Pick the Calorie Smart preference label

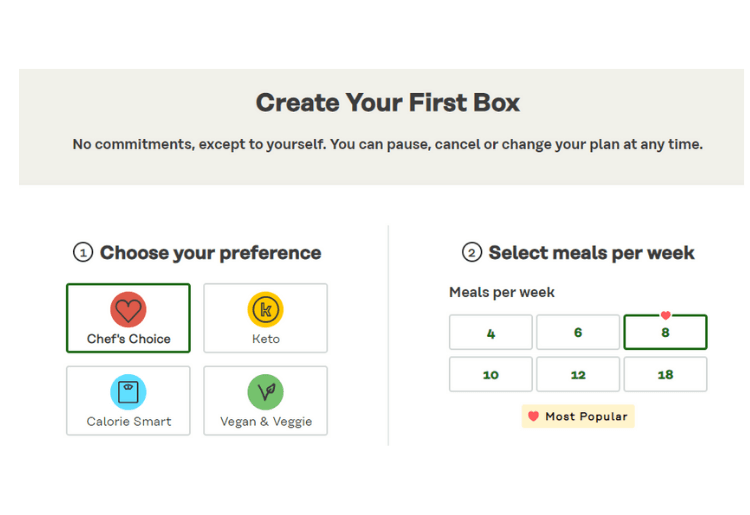pyautogui.click(x=128, y=421)
